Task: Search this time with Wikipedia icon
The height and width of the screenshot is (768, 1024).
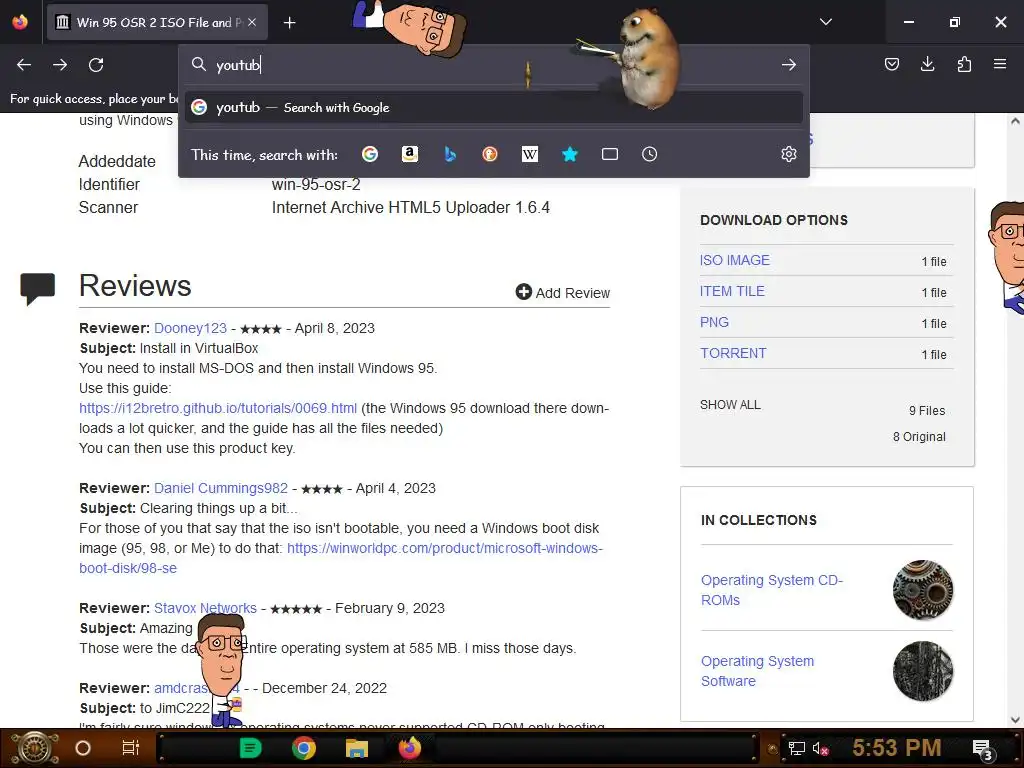Action: click(530, 154)
